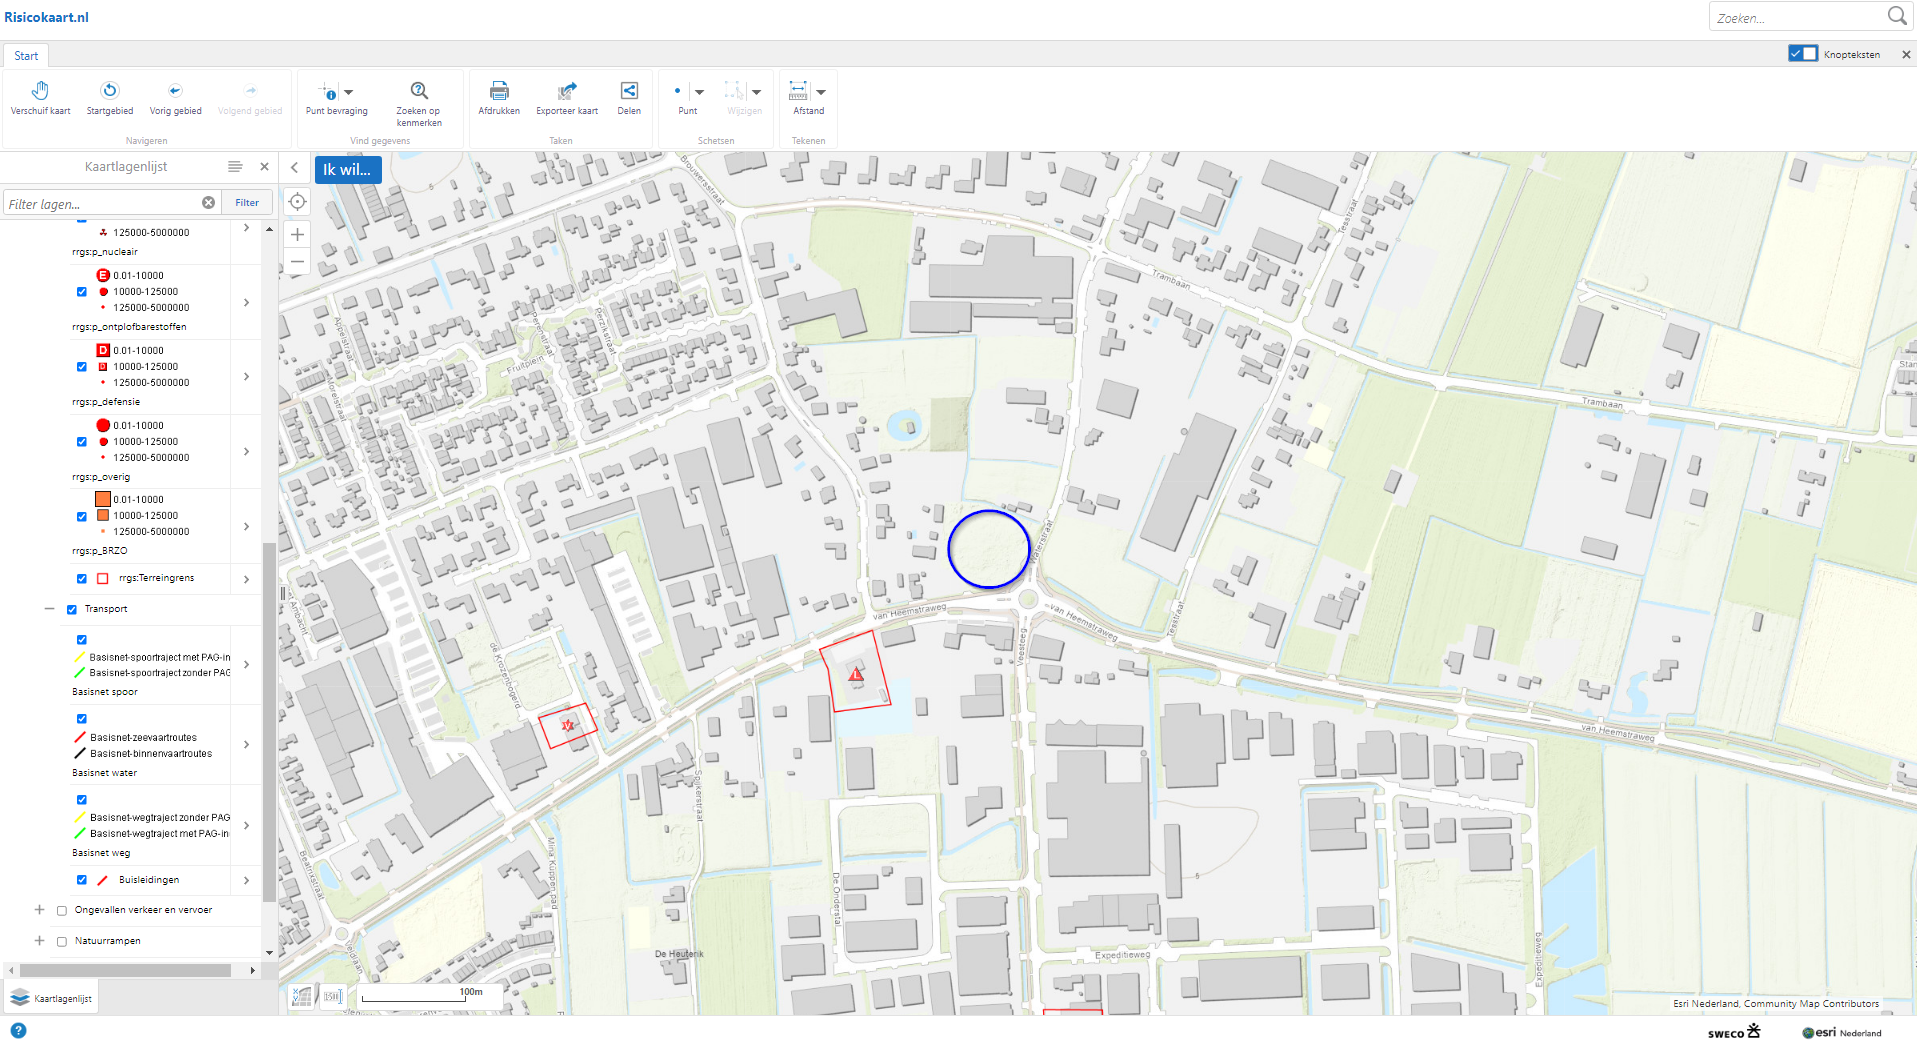Viewport: 1917px width, 1049px height.
Task: Zoom in with the plus map button
Action: point(297,234)
